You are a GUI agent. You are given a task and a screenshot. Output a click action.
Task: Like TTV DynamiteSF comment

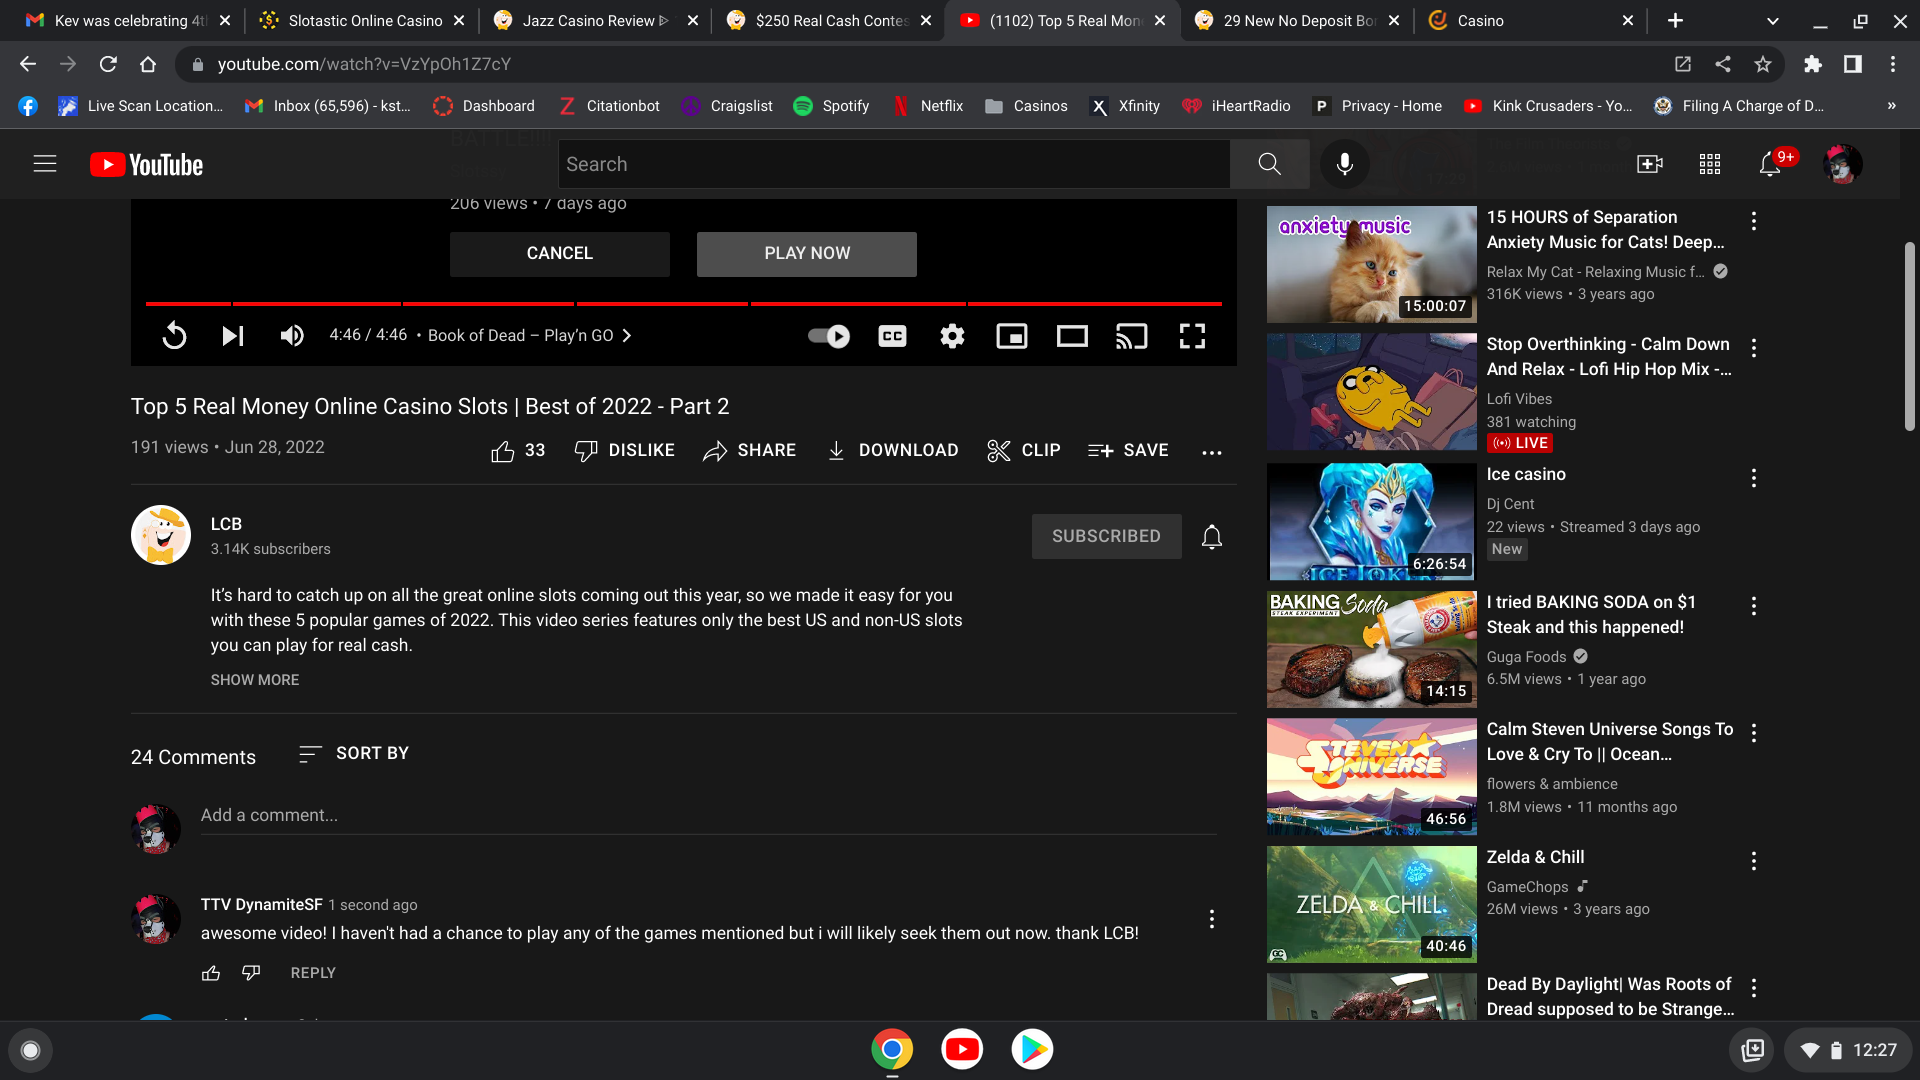211,973
